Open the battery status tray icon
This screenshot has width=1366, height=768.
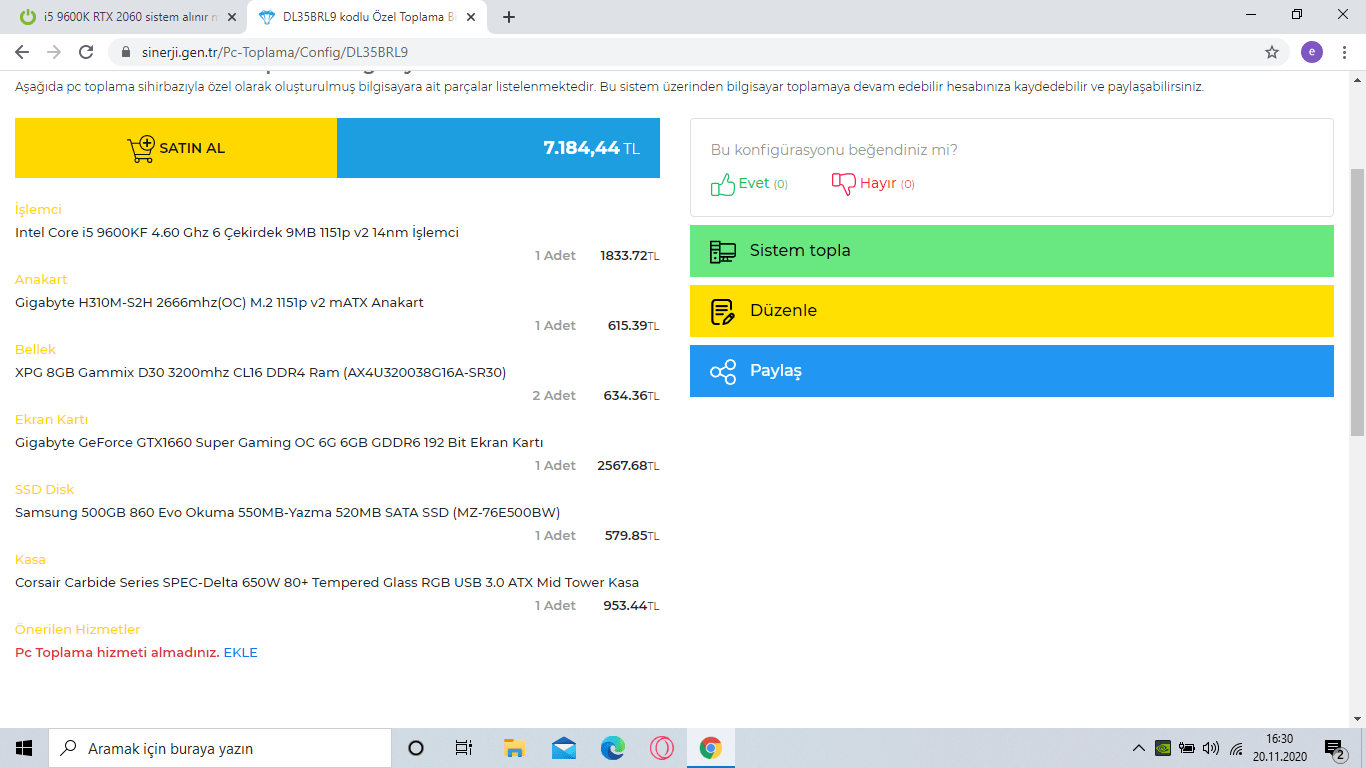point(1187,748)
